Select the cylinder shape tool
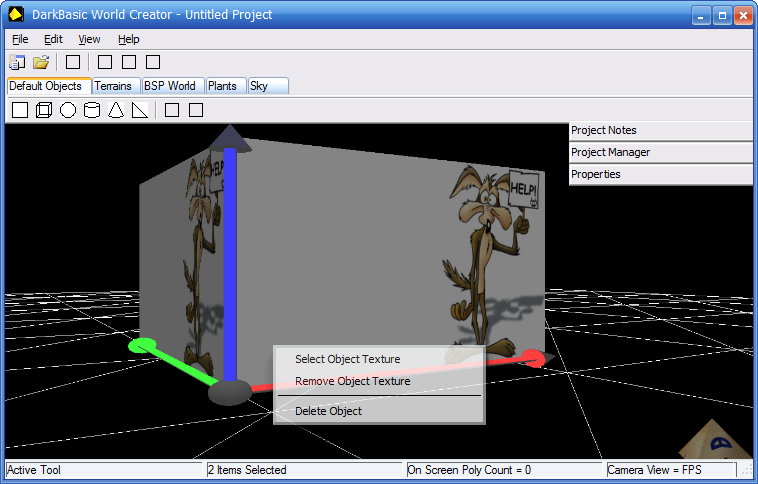The image size is (758, 484). point(92,110)
